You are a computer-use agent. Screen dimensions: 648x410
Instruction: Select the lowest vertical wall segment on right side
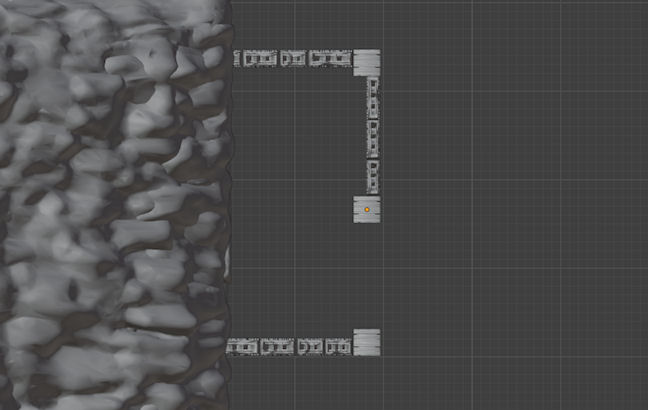tap(372, 174)
